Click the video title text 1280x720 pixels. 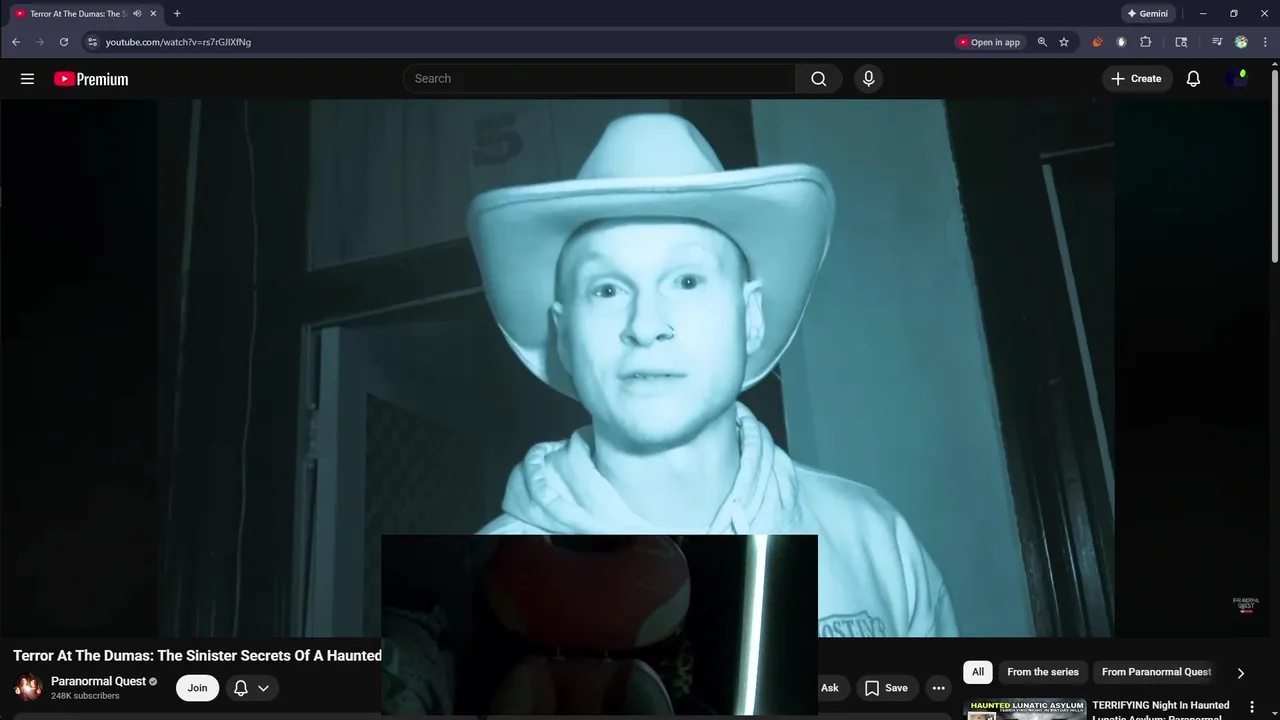(197, 656)
